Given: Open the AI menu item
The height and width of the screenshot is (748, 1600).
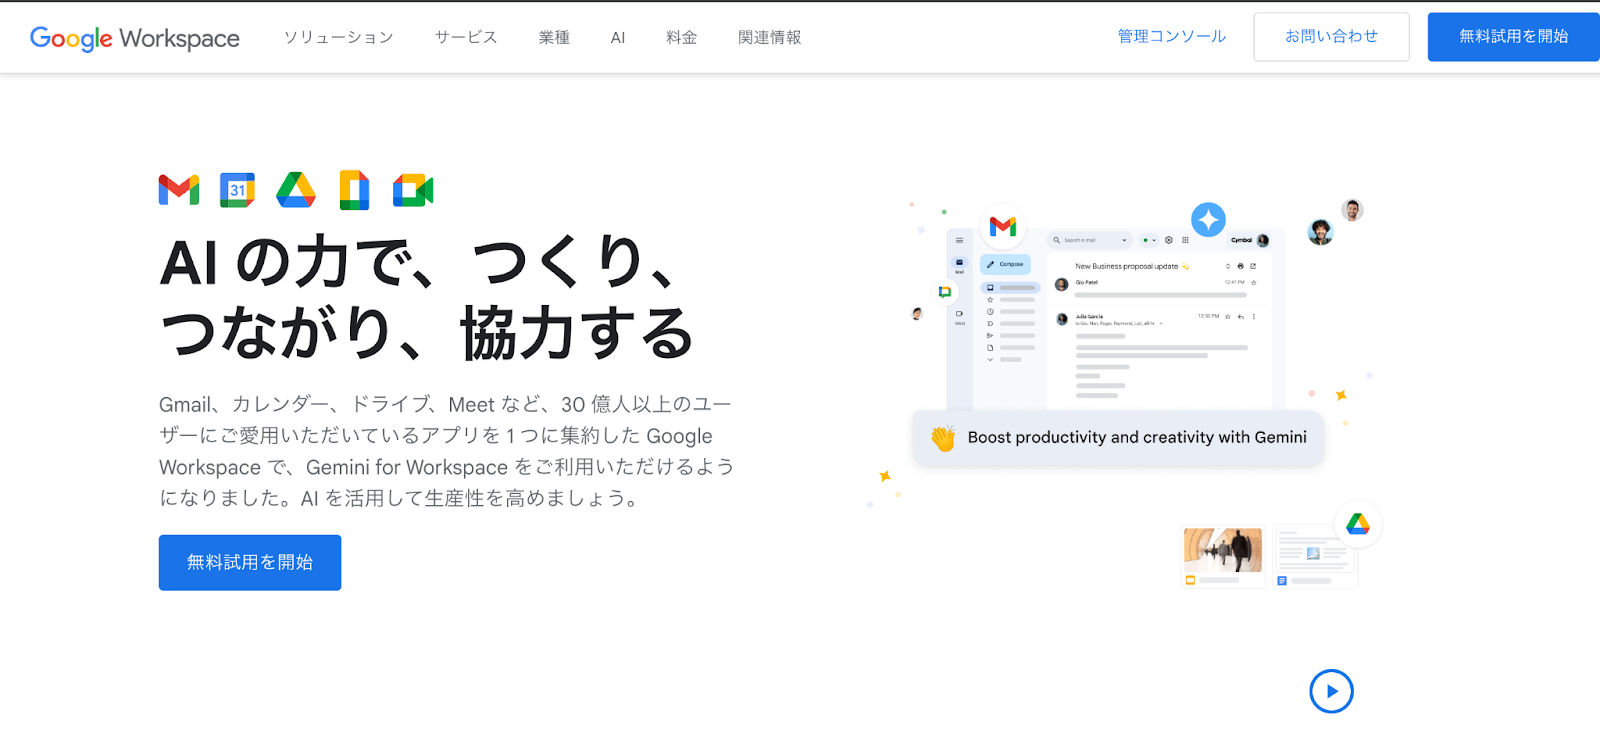Looking at the screenshot, I should coord(618,37).
